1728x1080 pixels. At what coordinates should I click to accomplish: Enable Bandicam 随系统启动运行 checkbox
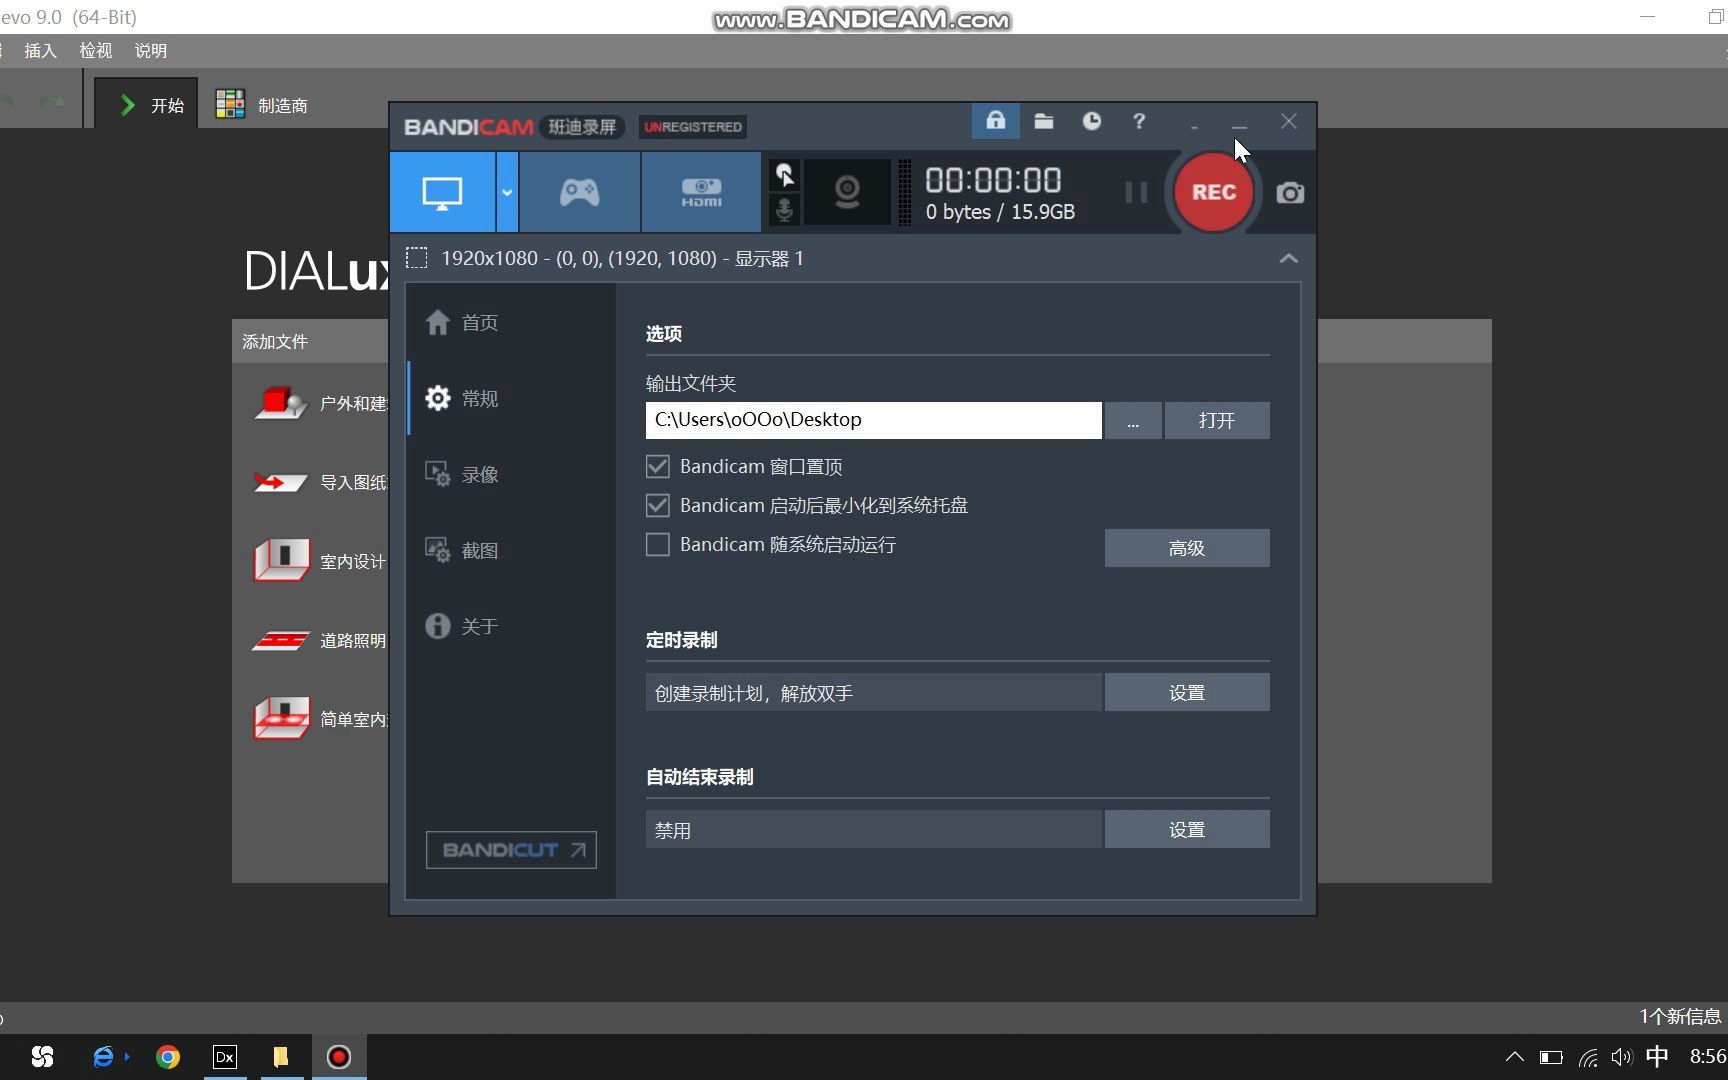click(x=657, y=544)
